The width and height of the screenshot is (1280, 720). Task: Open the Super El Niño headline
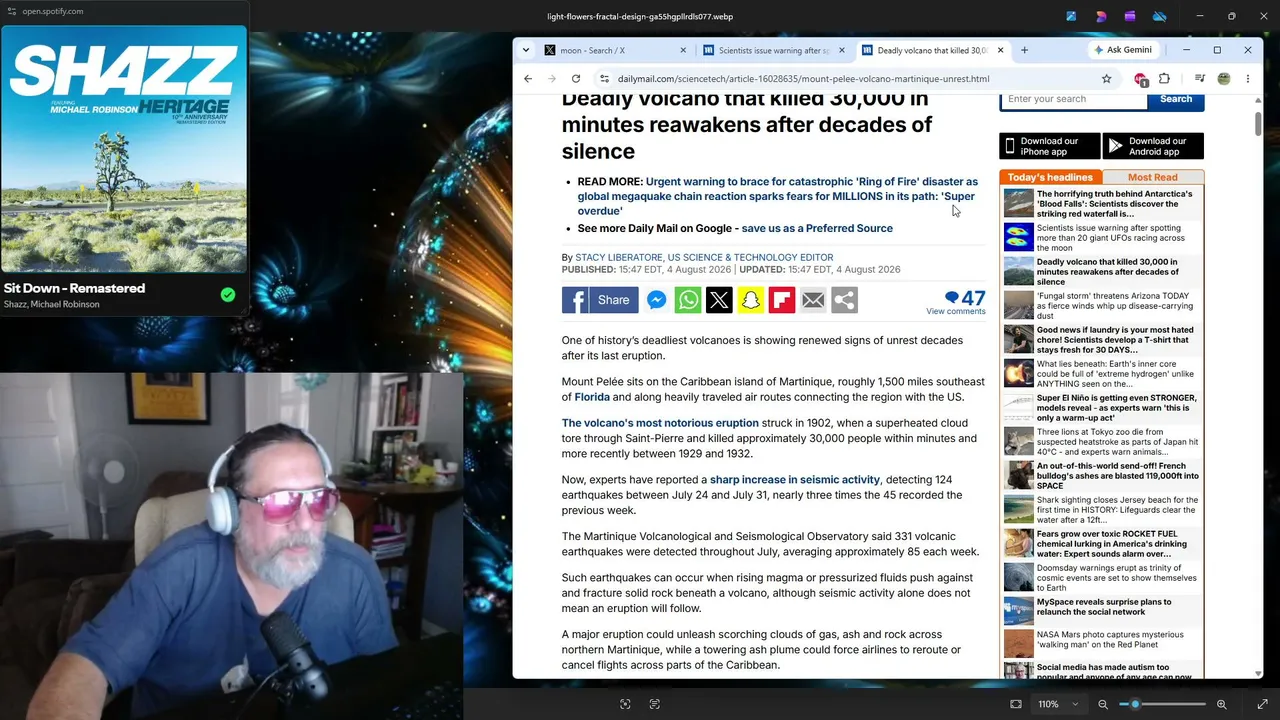1117,408
